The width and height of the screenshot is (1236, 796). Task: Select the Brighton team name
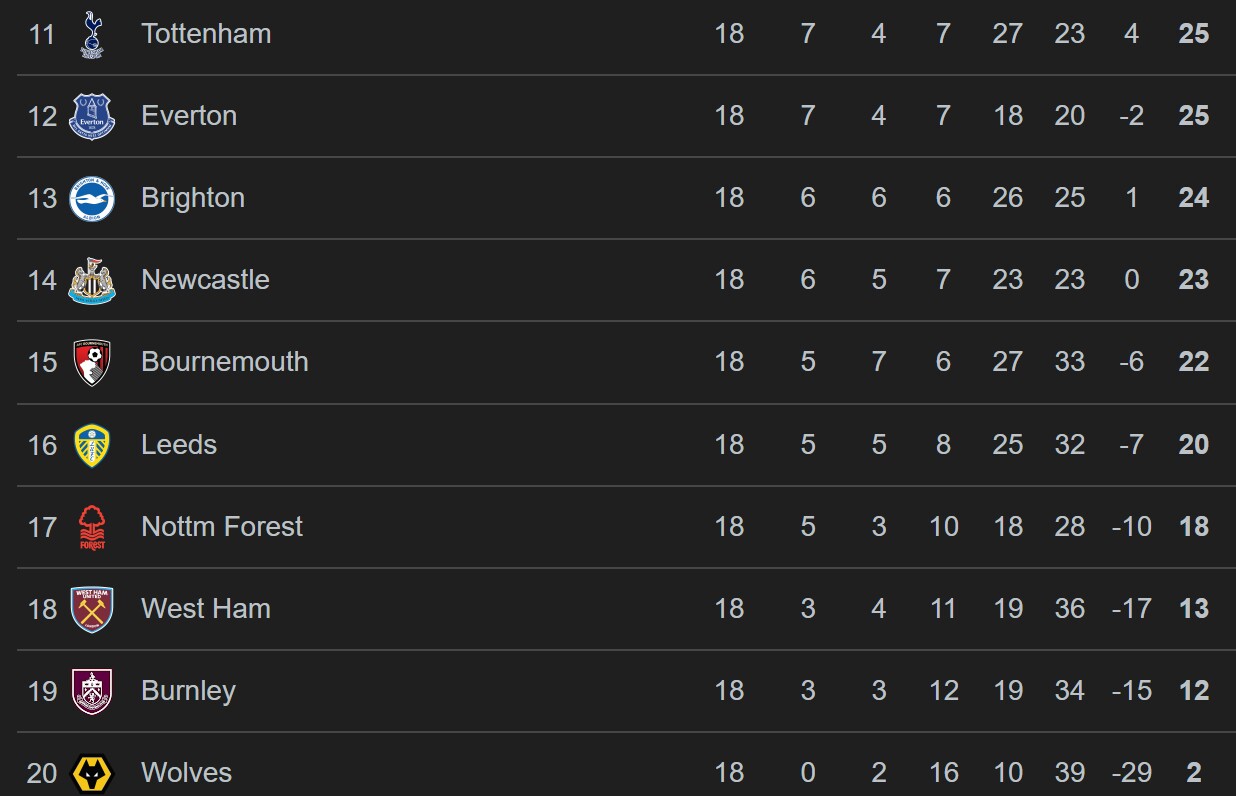193,198
